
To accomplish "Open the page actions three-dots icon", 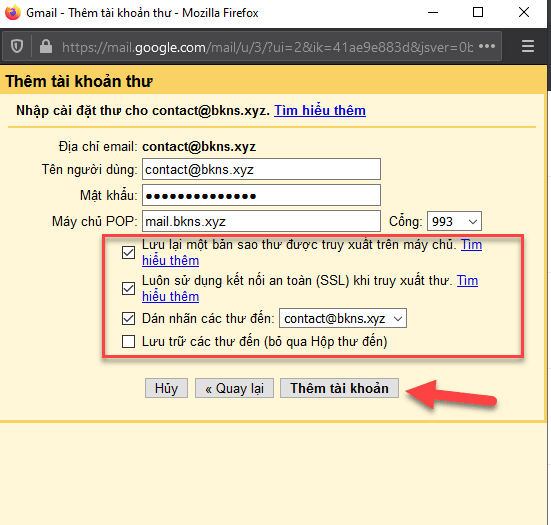I will [x=487, y=46].
